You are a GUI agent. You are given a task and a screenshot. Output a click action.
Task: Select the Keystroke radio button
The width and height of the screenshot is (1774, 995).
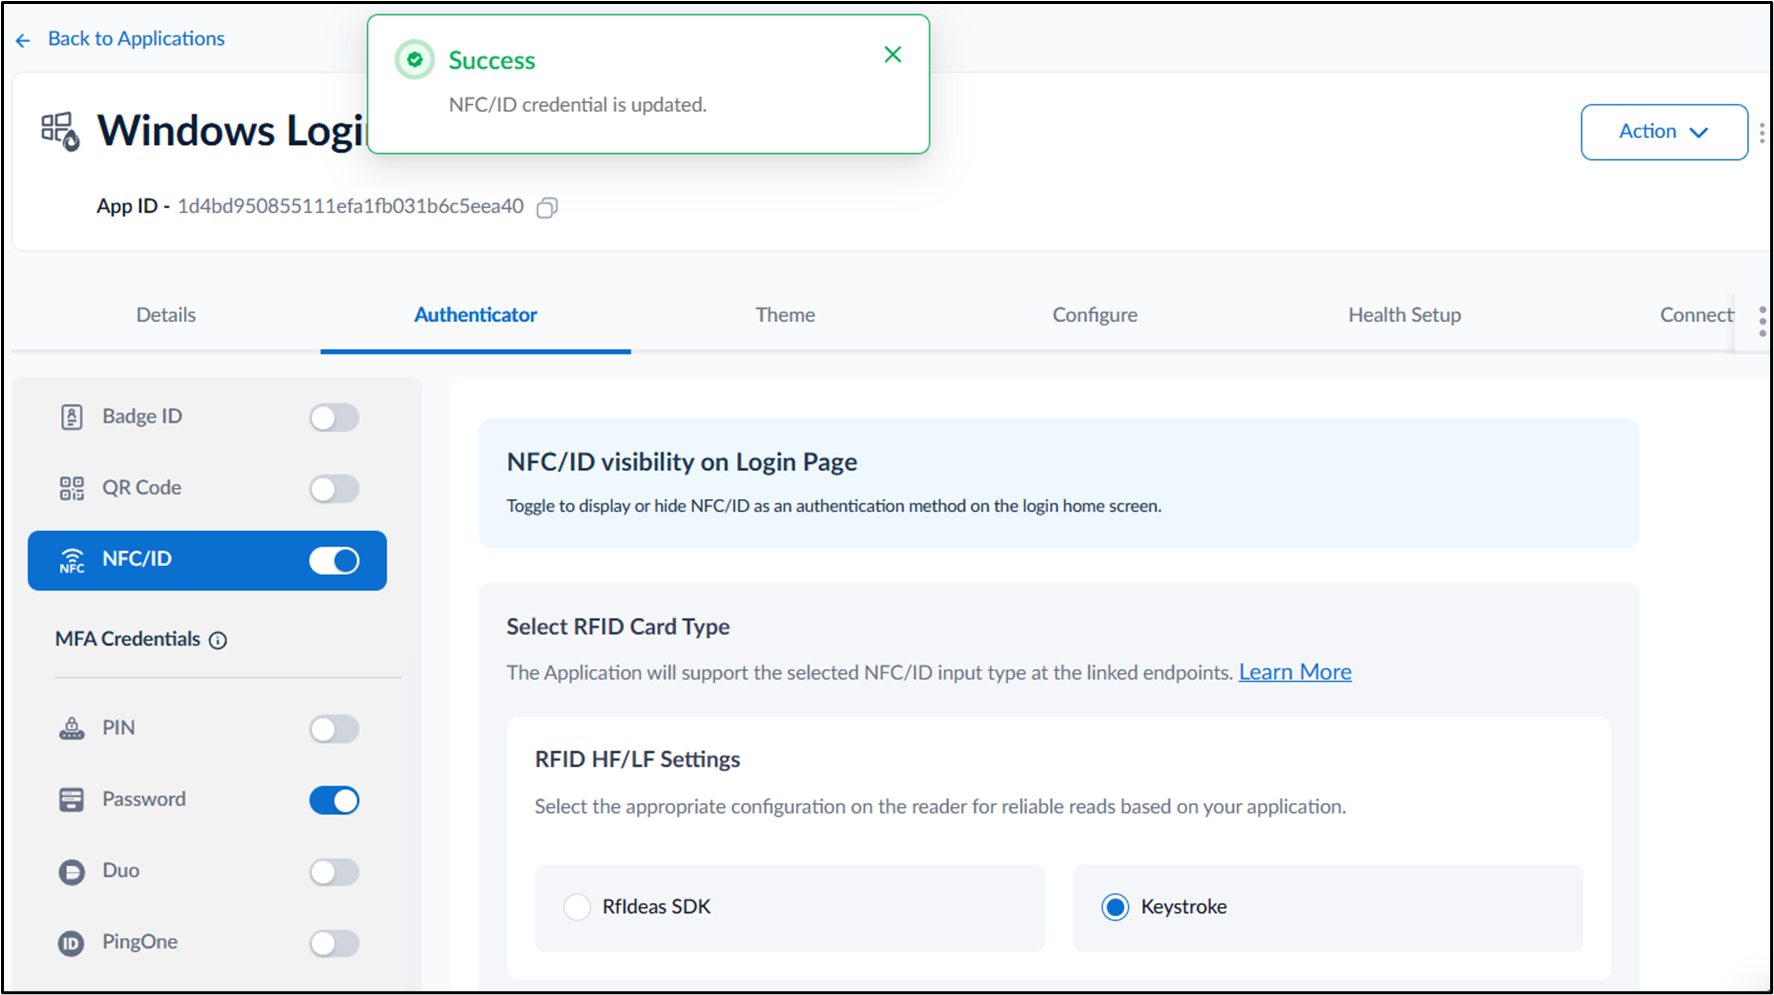click(x=1115, y=907)
